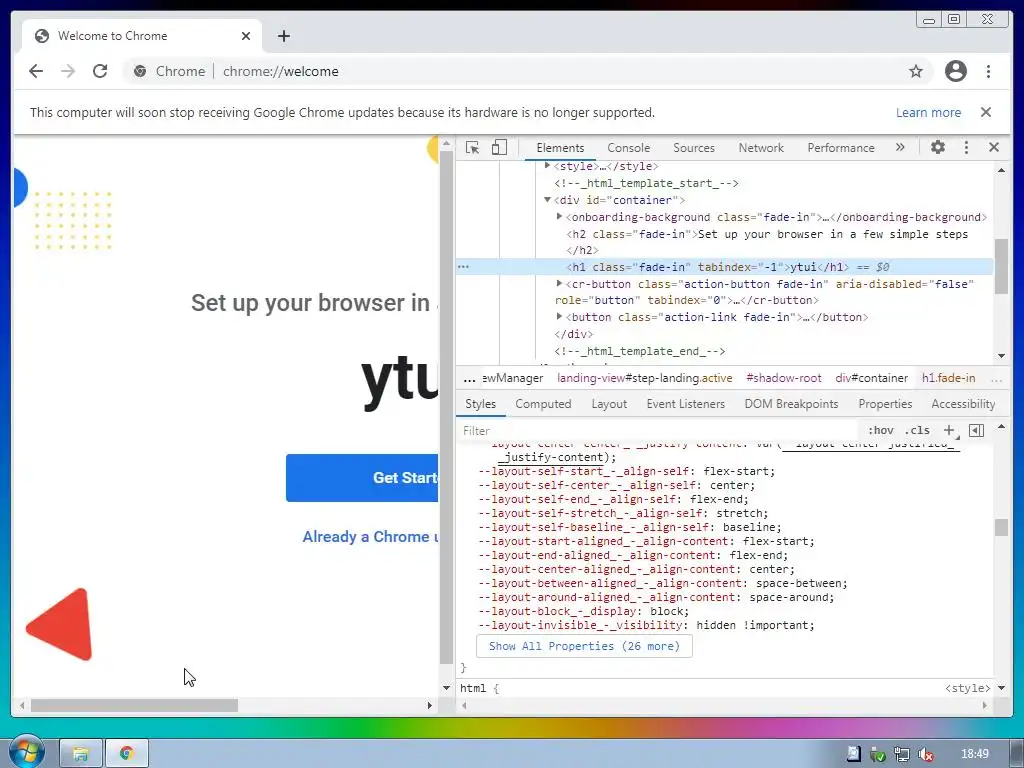Select the h2 class fade-in row
This screenshot has width=1024, height=768.
click(x=767, y=242)
